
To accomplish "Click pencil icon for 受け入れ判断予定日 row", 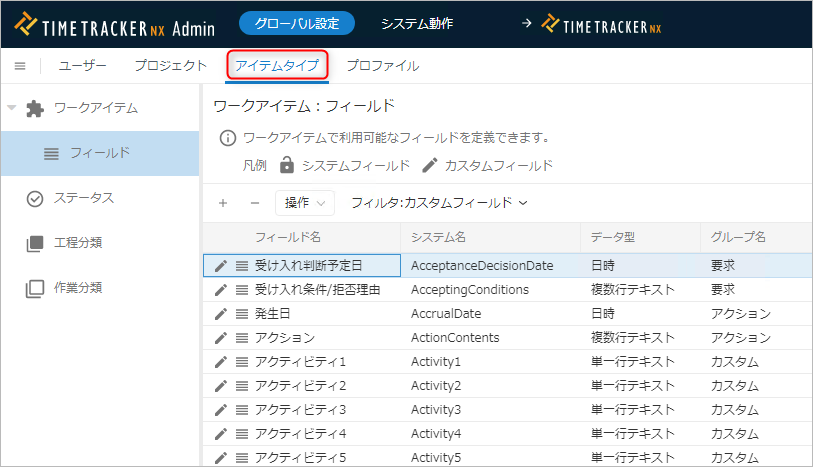I will pos(221,266).
